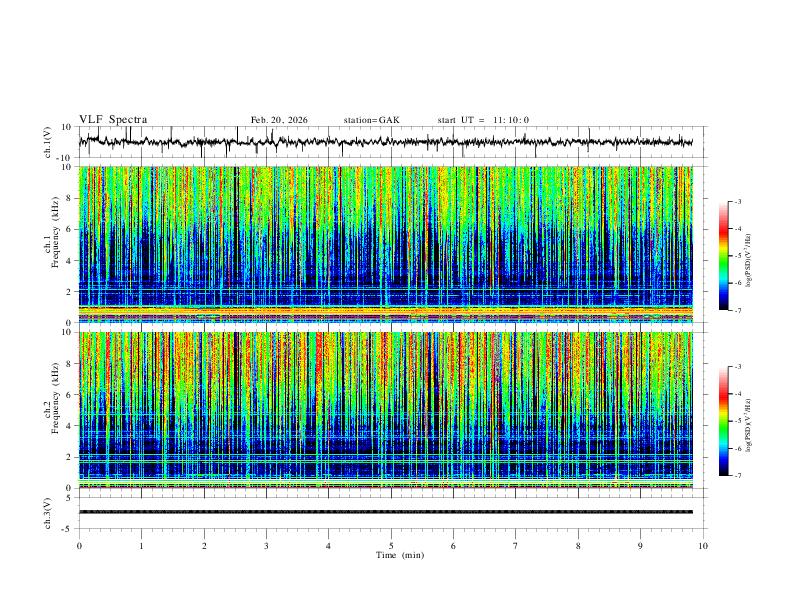Click the "10" label ending the time axis
The height and width of the screenshot is (612, 792).
click(703, 546)
